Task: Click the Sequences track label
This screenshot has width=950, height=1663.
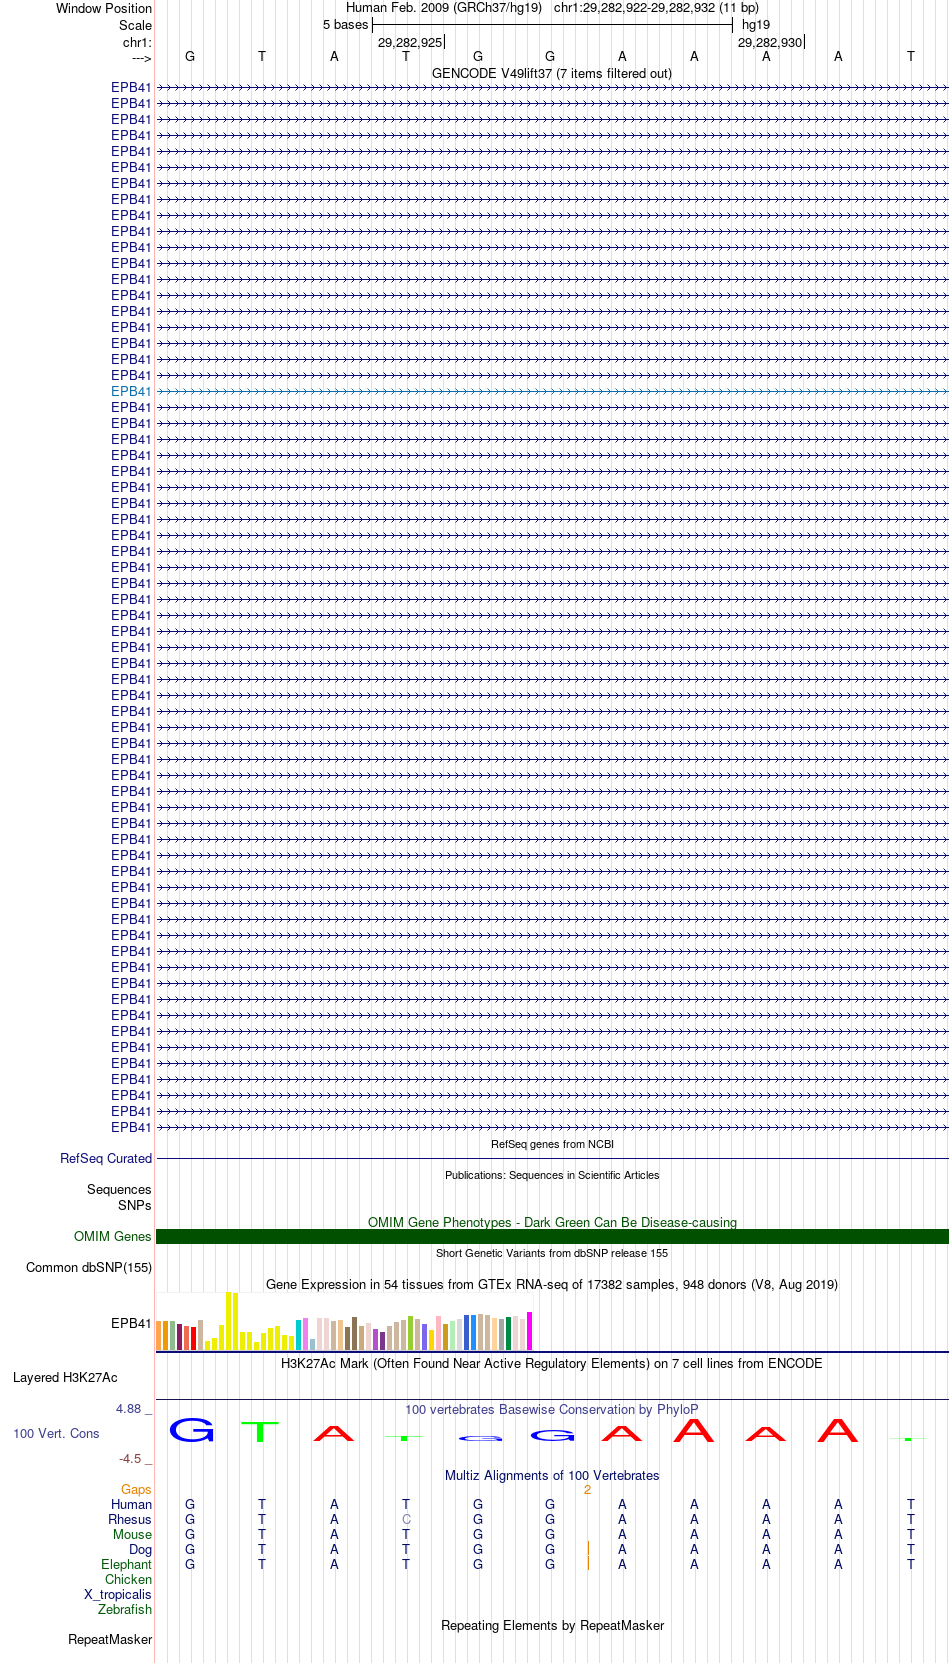Action: [119, 1190]
